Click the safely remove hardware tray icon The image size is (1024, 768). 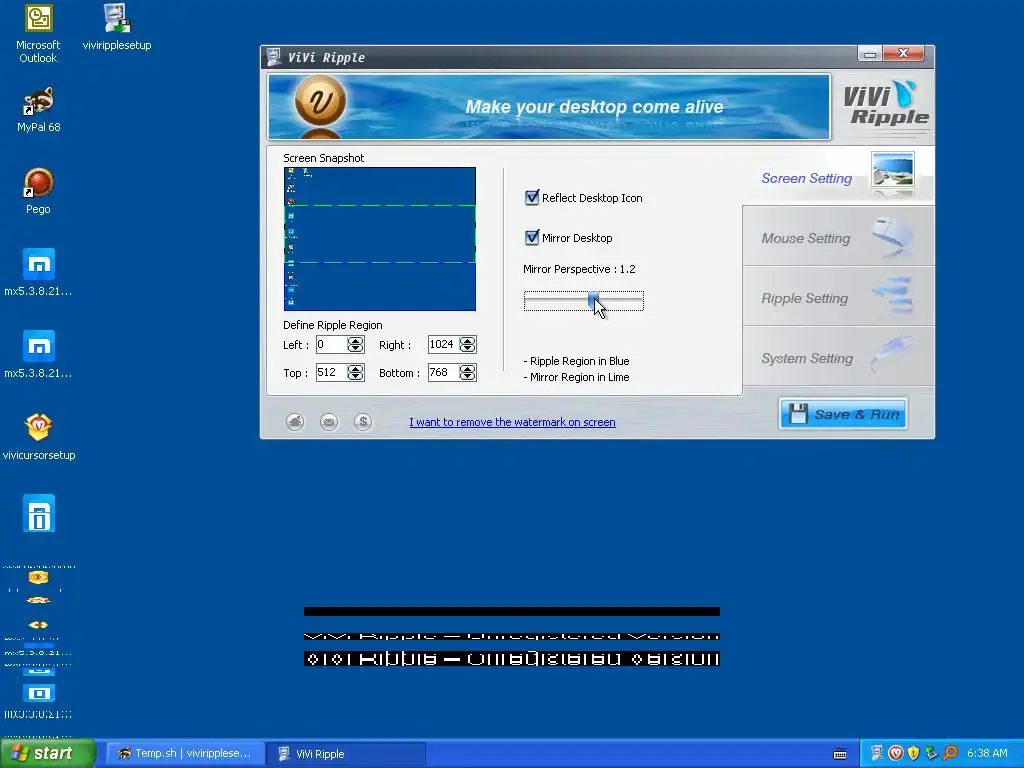pos(931,754)
